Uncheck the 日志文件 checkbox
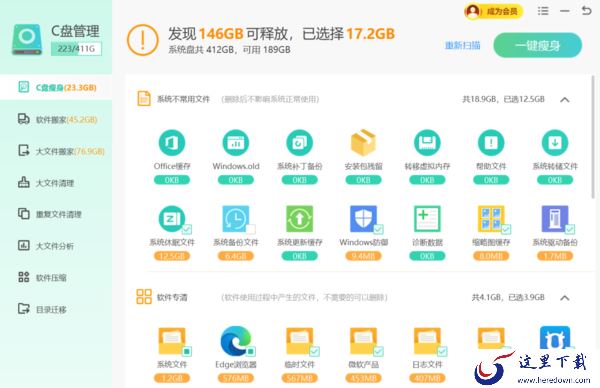Screen dimensions: 600x388 (442, 351)
